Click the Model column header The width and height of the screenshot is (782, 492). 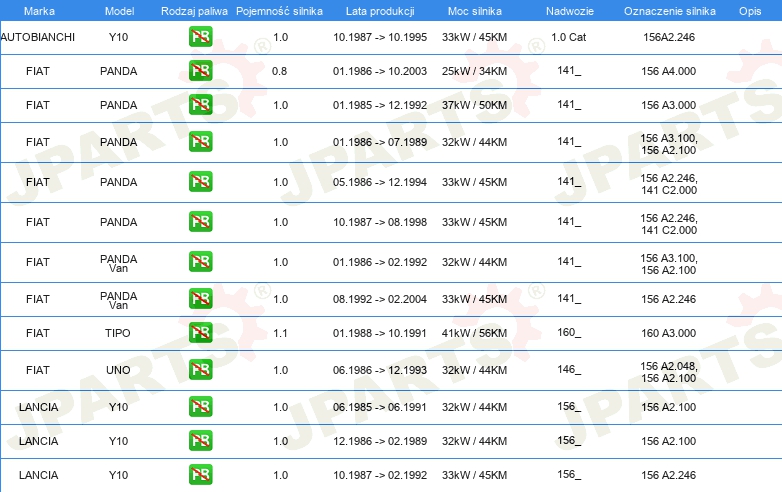pyautogui.click(x=119, y=11)
